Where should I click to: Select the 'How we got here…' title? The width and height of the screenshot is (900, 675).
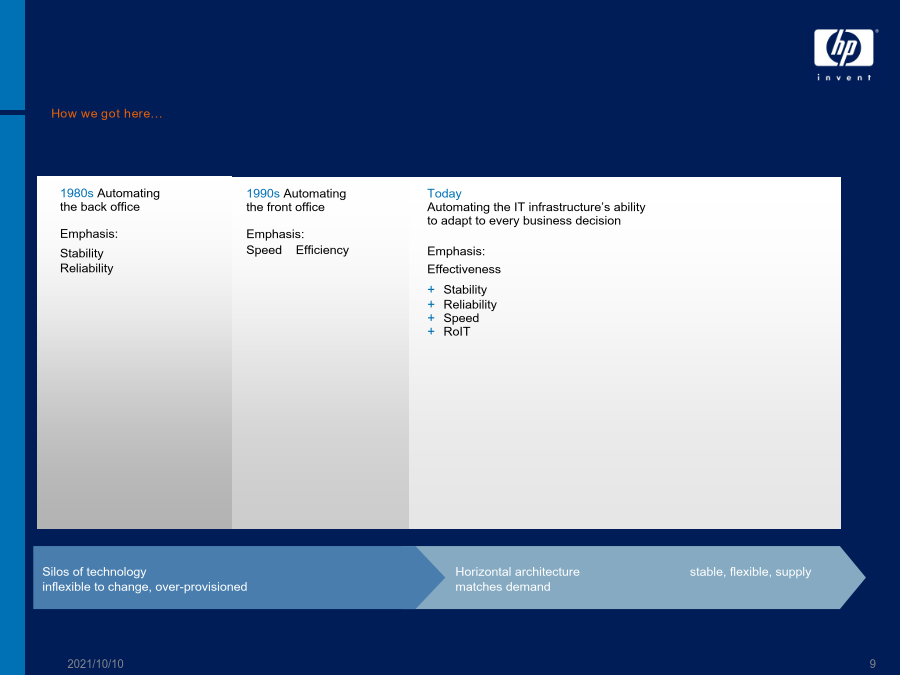pyautogui.click(x=107, y=114)
